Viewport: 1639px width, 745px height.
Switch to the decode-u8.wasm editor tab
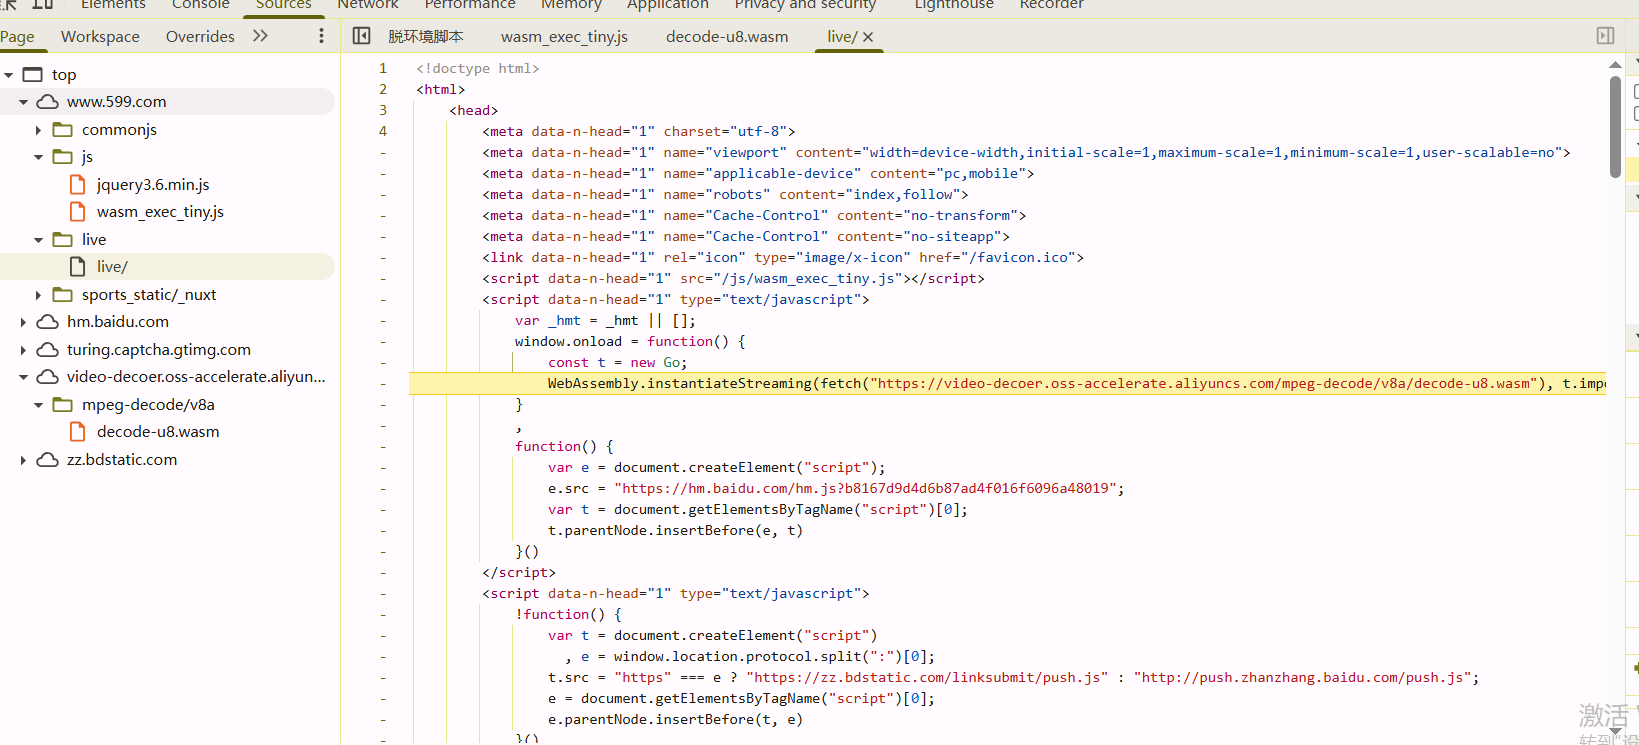726,37
